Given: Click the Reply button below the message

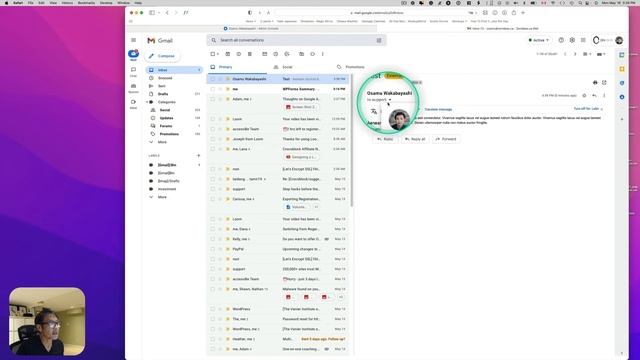Looking at the screenshot, I should [x=384, y=139].
